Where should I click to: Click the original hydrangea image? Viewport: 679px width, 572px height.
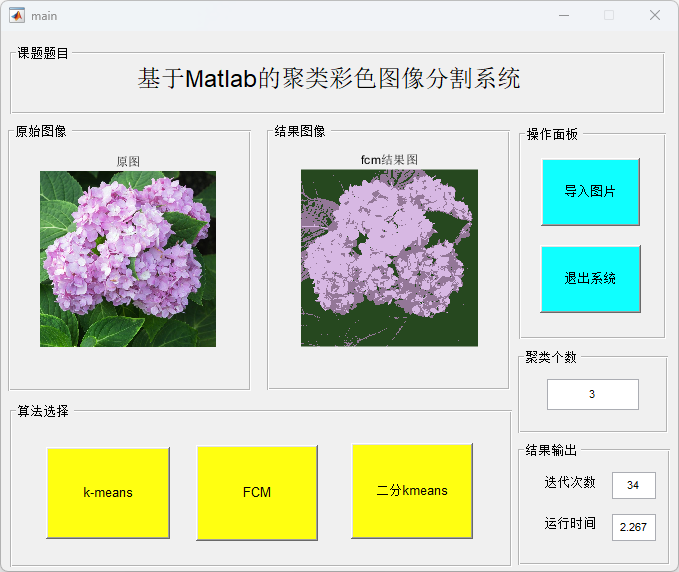128,259
